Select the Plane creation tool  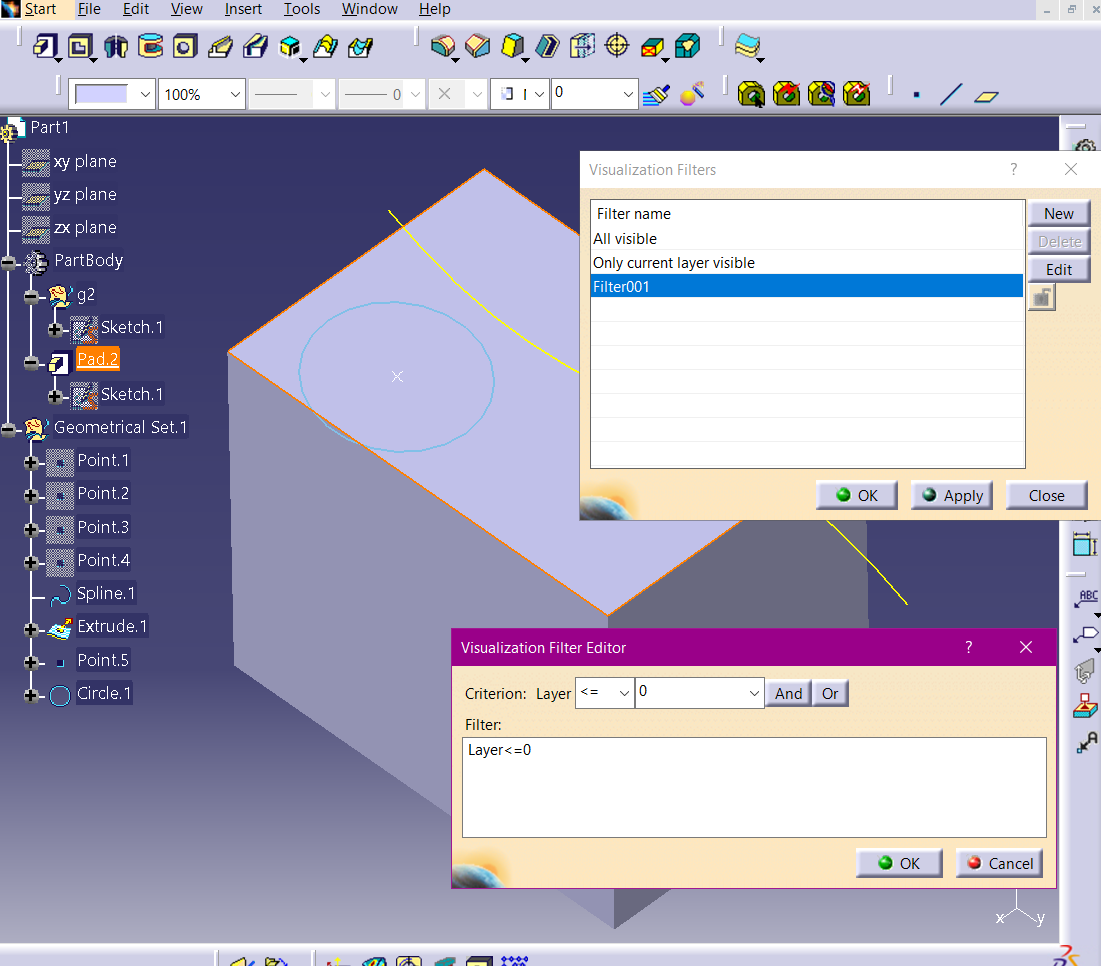pos(987,96)
